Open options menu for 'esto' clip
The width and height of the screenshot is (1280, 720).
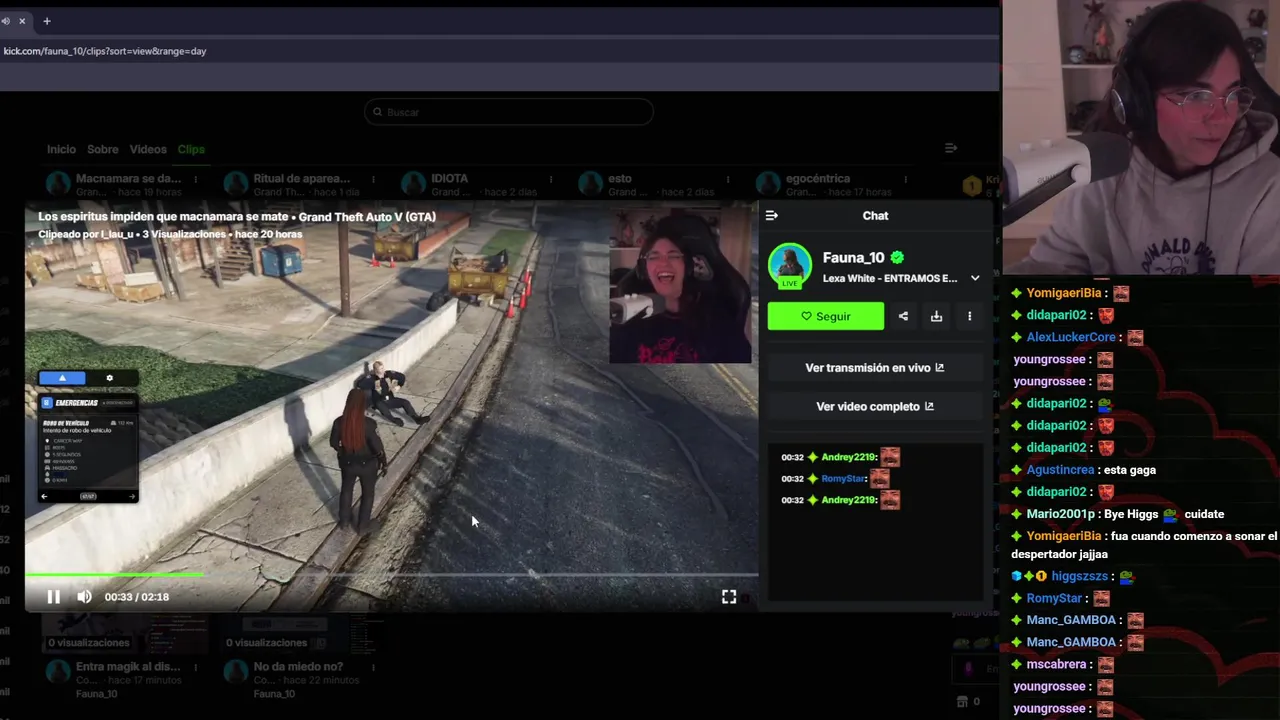click(x=728, y=179)
